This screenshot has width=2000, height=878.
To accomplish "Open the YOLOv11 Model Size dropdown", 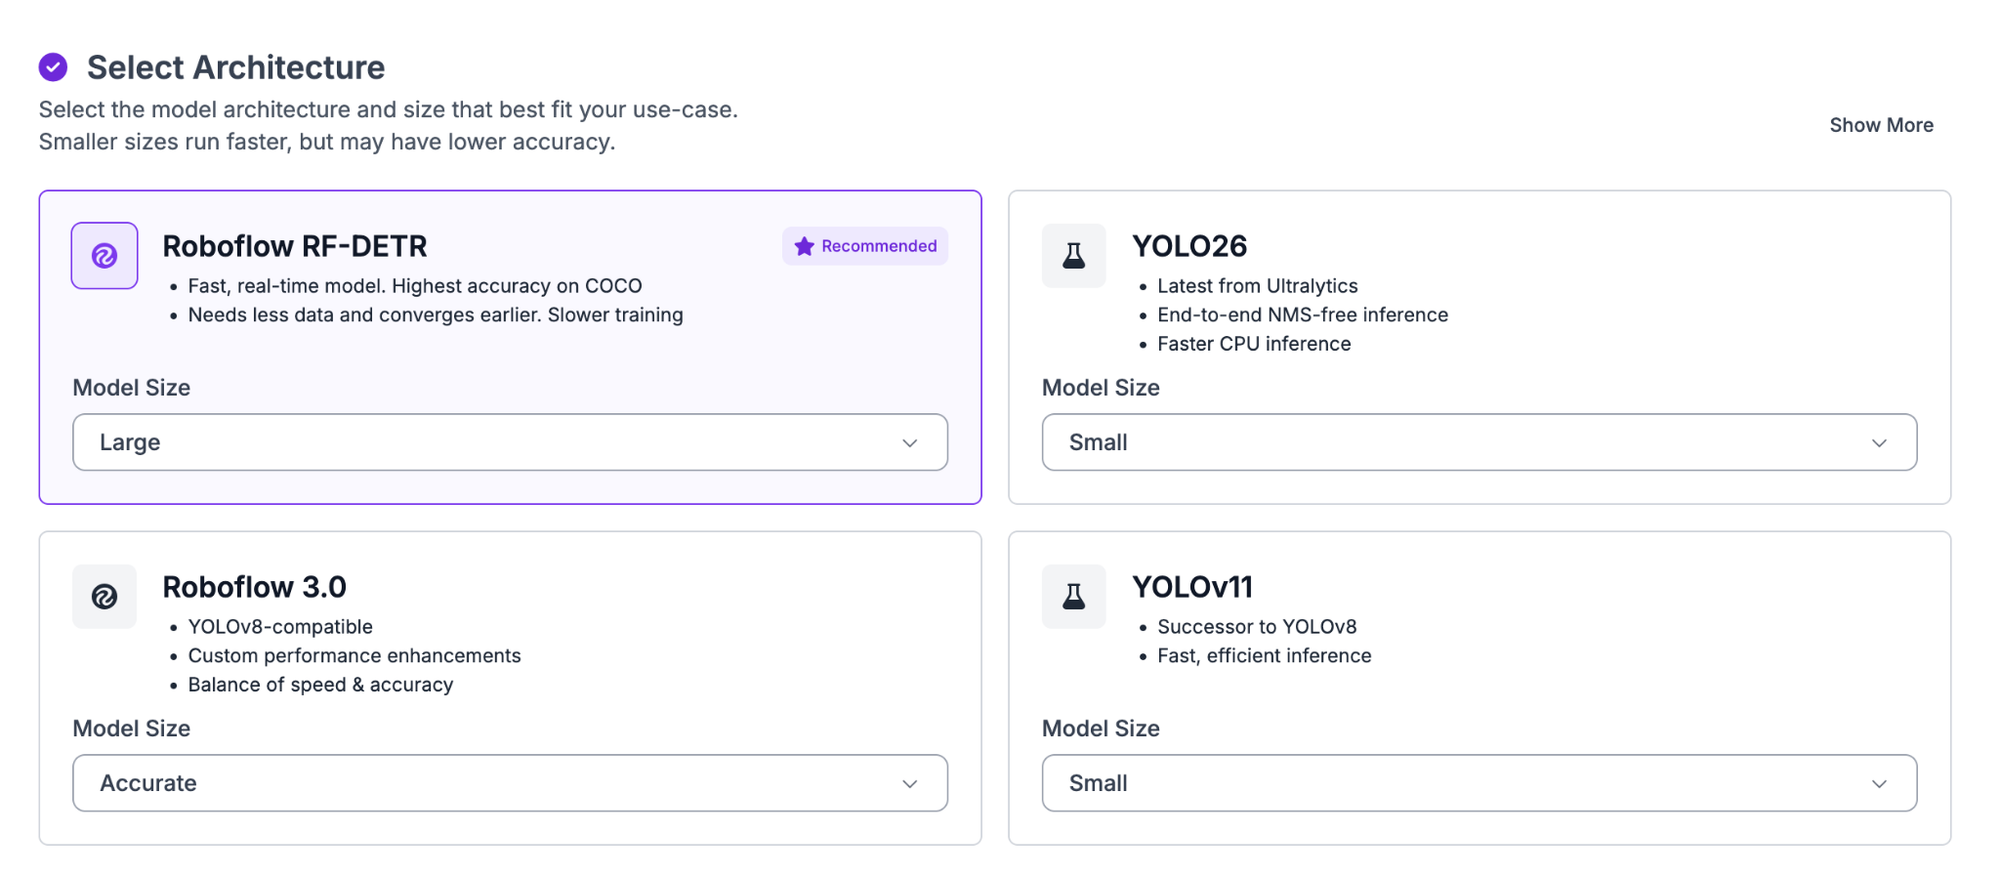I will pos(1479,783).
